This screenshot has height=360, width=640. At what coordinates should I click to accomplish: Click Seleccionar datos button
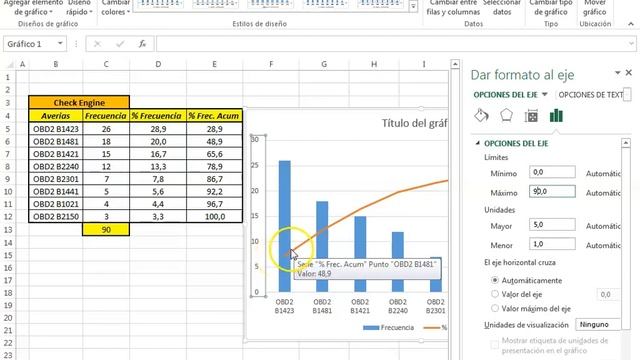502,8
